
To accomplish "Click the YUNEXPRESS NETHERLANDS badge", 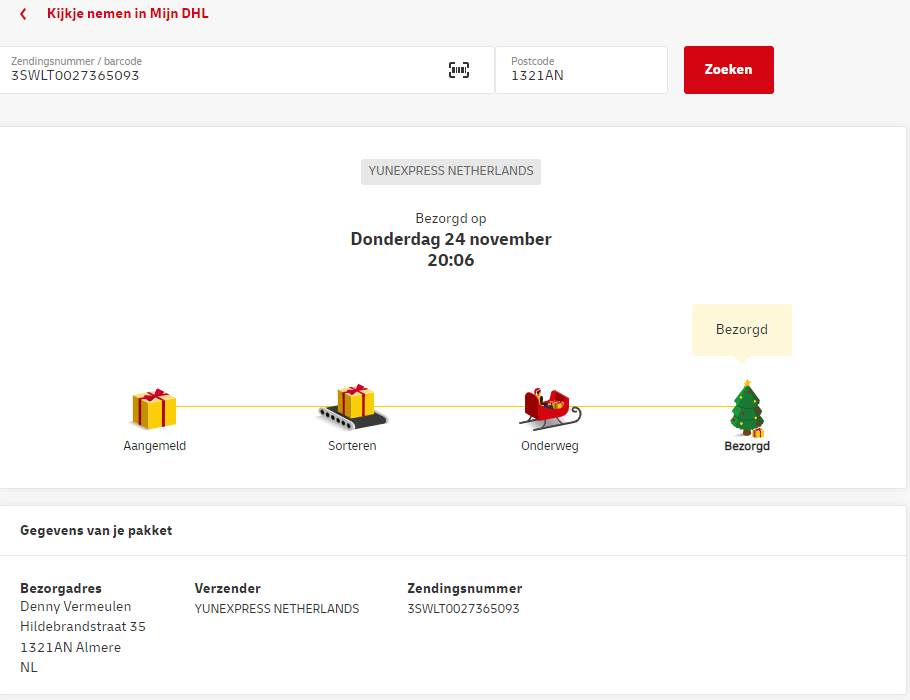I will click(451, 171).
